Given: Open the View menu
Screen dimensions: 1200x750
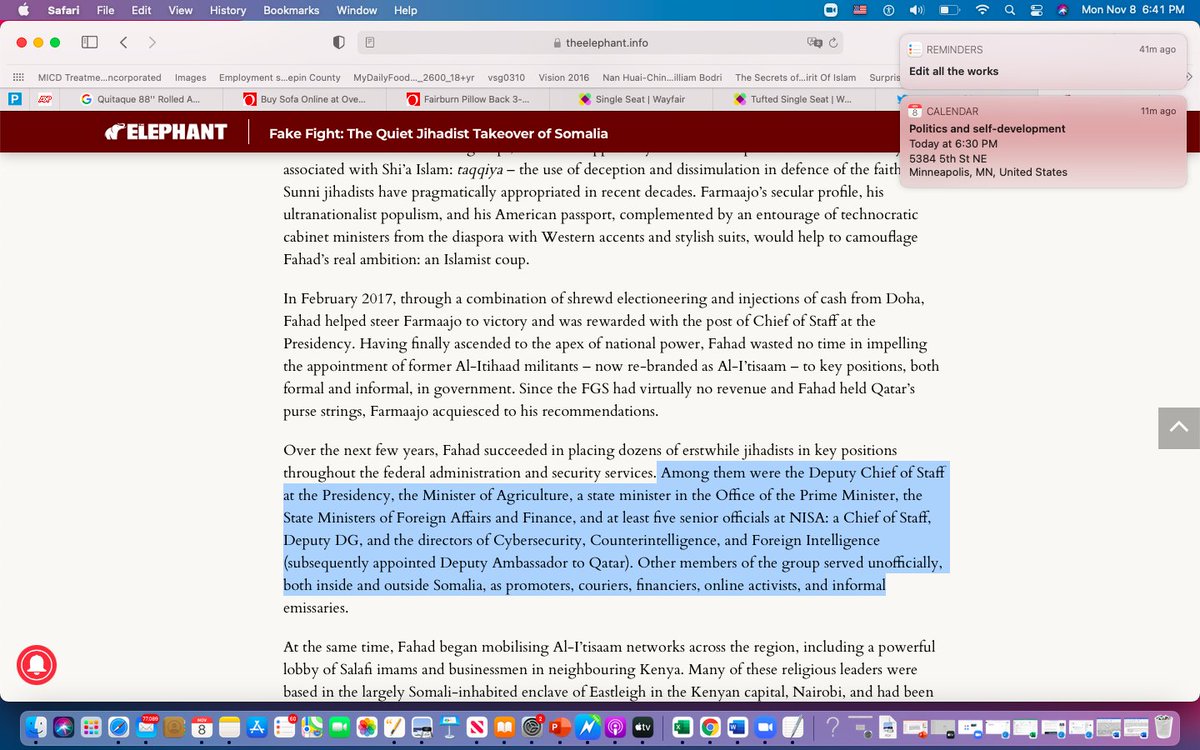Looking at the screenshot, I should [180, 10].
